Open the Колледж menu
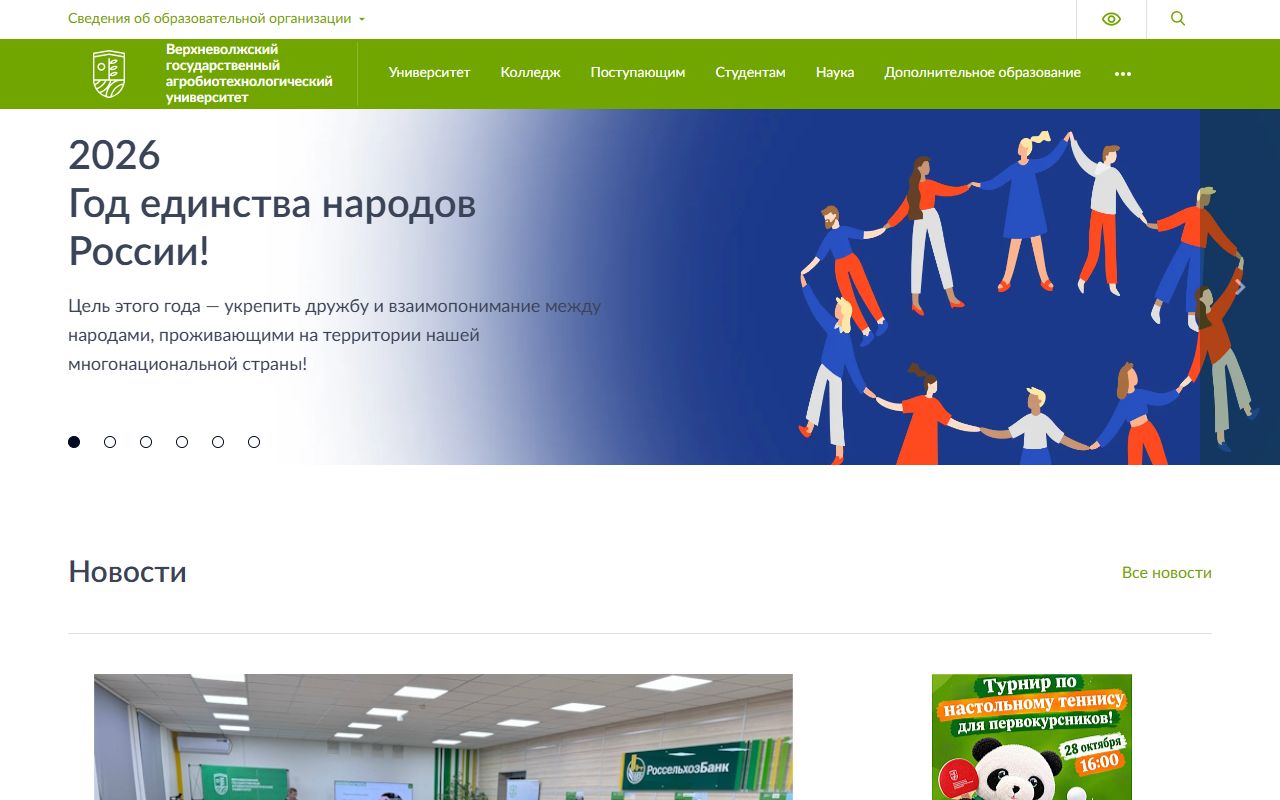Image resolution: width=1280 pixels, height=800 pixels. coord(530,72)
